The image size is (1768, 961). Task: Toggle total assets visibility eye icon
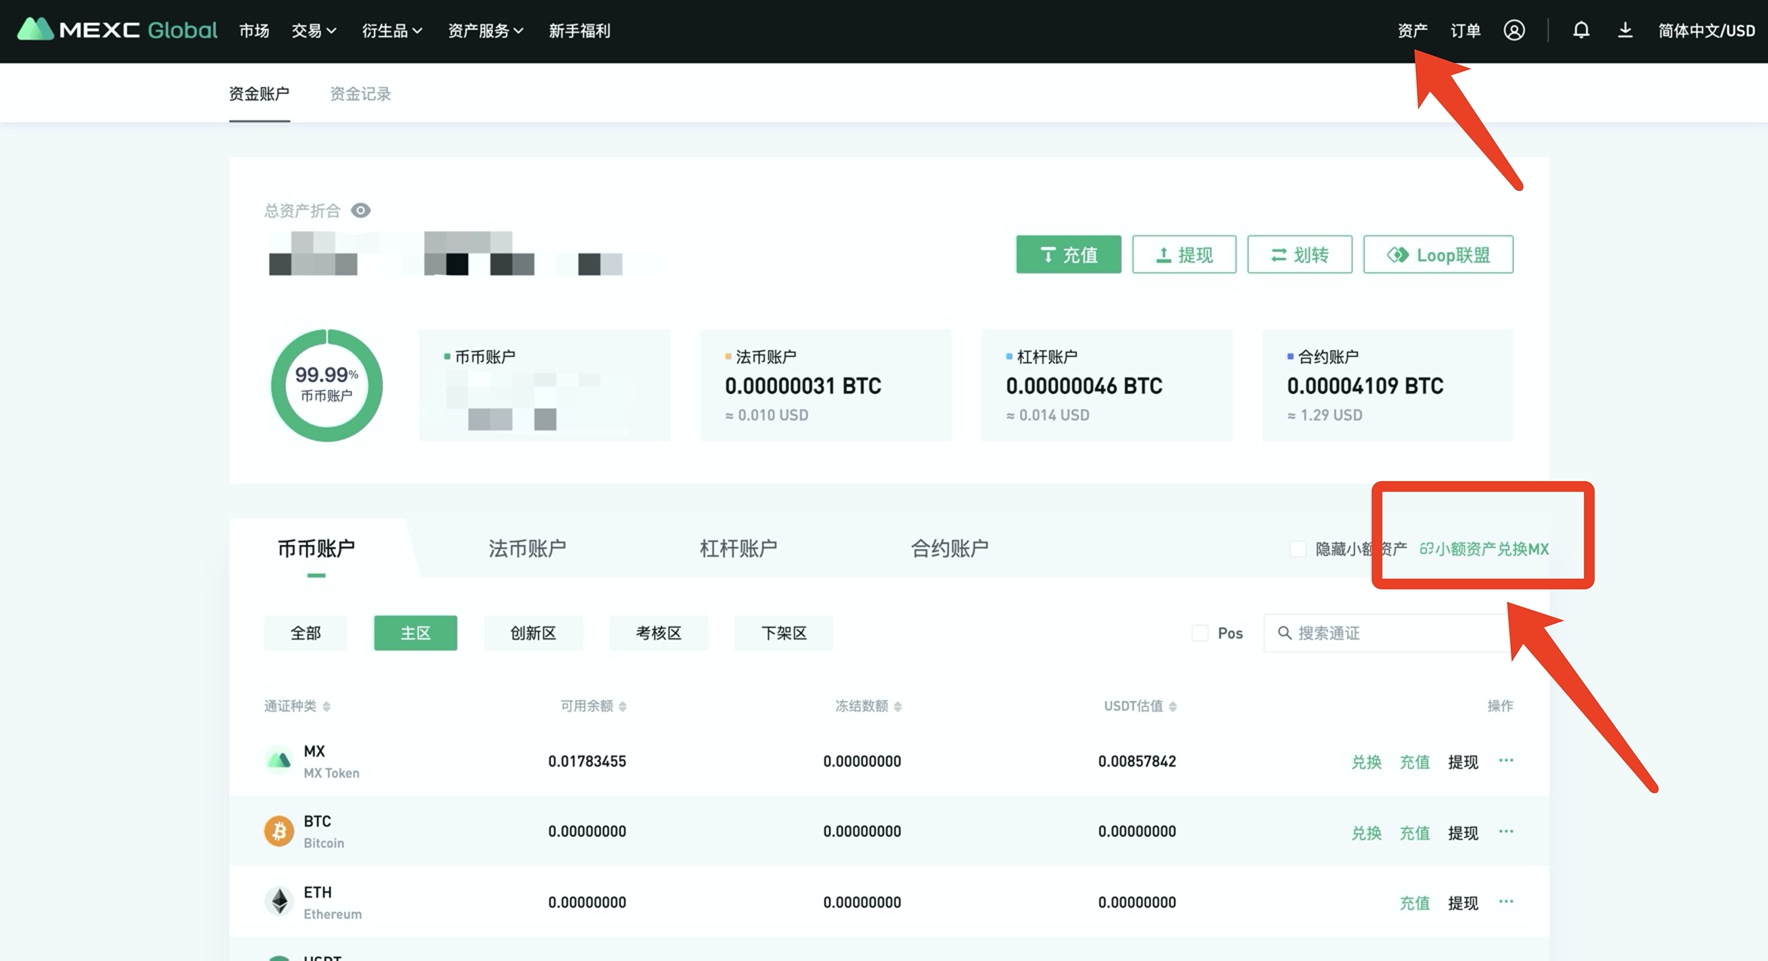[x=361, y=210]
